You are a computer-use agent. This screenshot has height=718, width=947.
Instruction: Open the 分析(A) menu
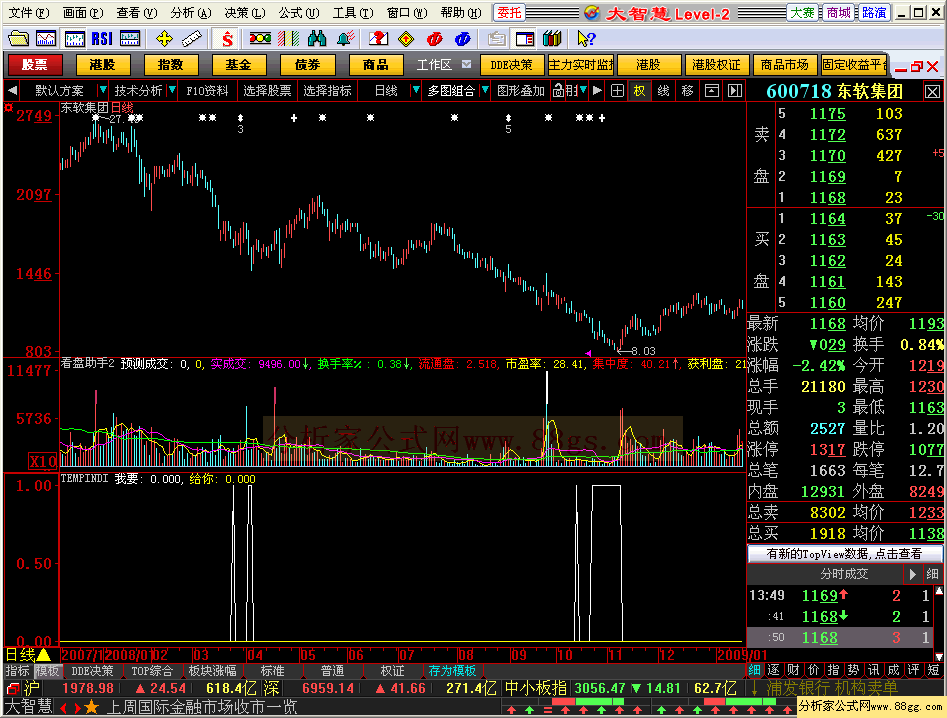point(190,13)
